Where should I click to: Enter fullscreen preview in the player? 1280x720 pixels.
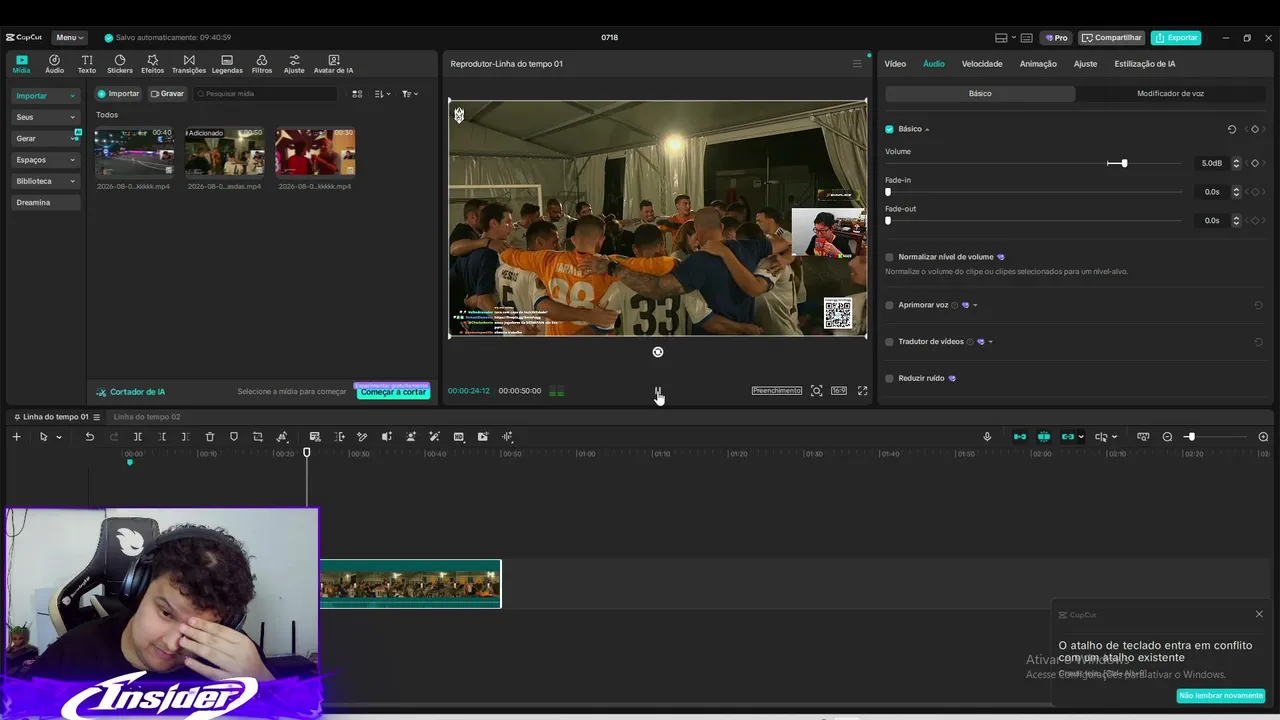click(x=862, y=391)
